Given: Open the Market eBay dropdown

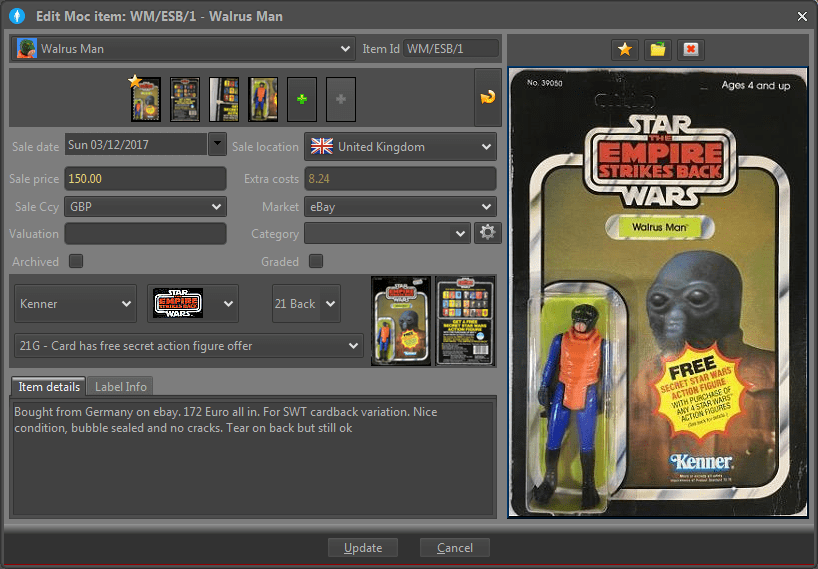Looking at the screenshot, I should point(400,207).
